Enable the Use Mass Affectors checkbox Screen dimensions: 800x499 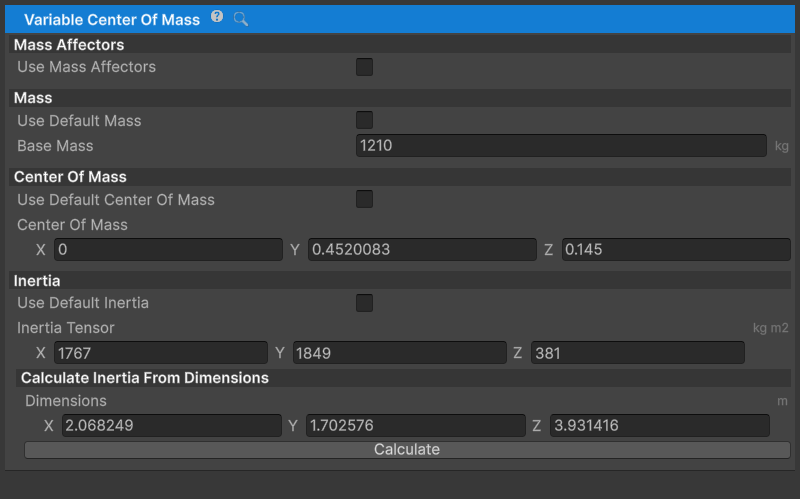tap(364, 67)
